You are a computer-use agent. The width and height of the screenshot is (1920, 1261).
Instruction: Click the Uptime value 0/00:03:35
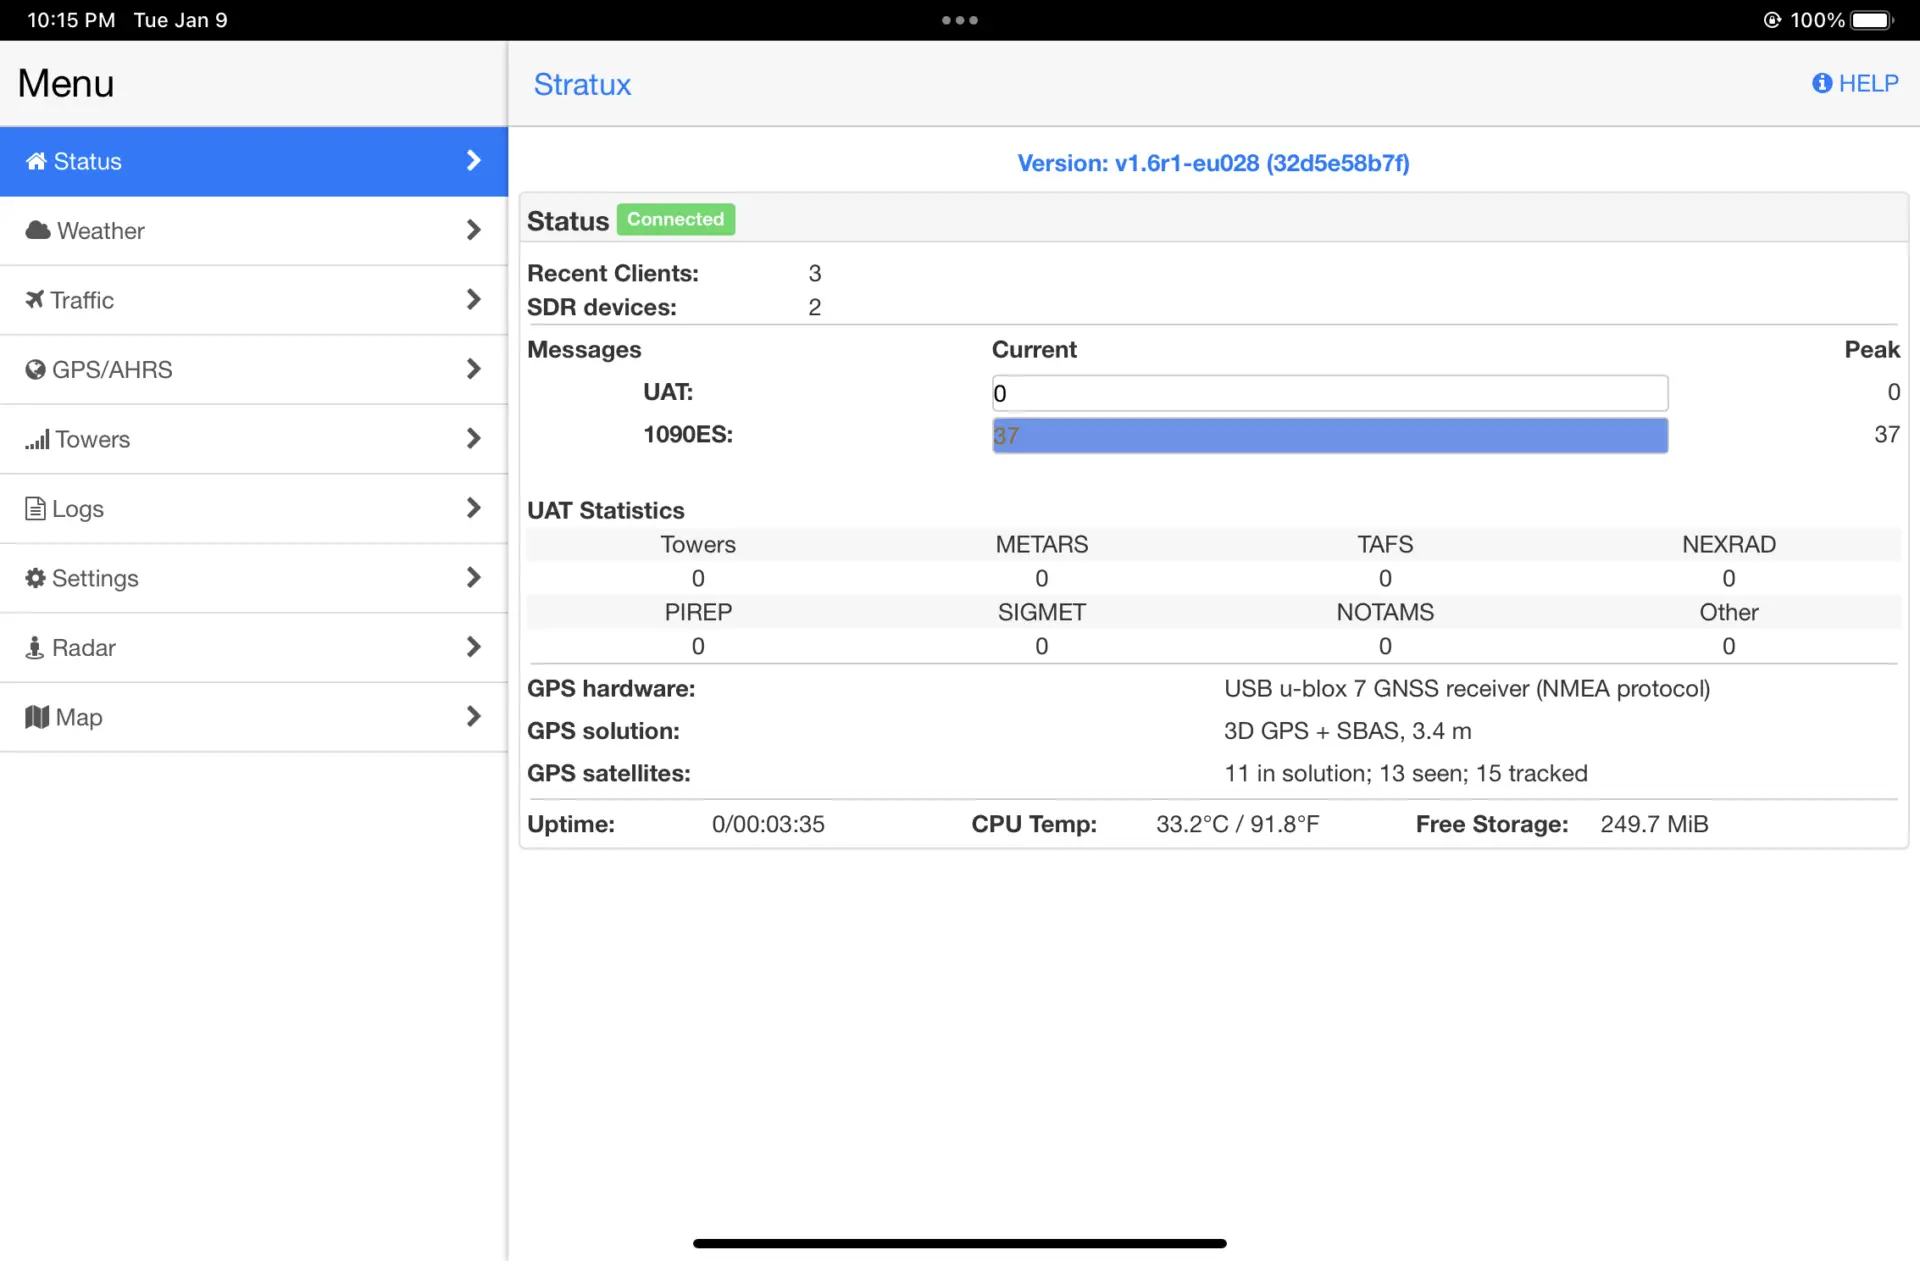tap(768, 824)
